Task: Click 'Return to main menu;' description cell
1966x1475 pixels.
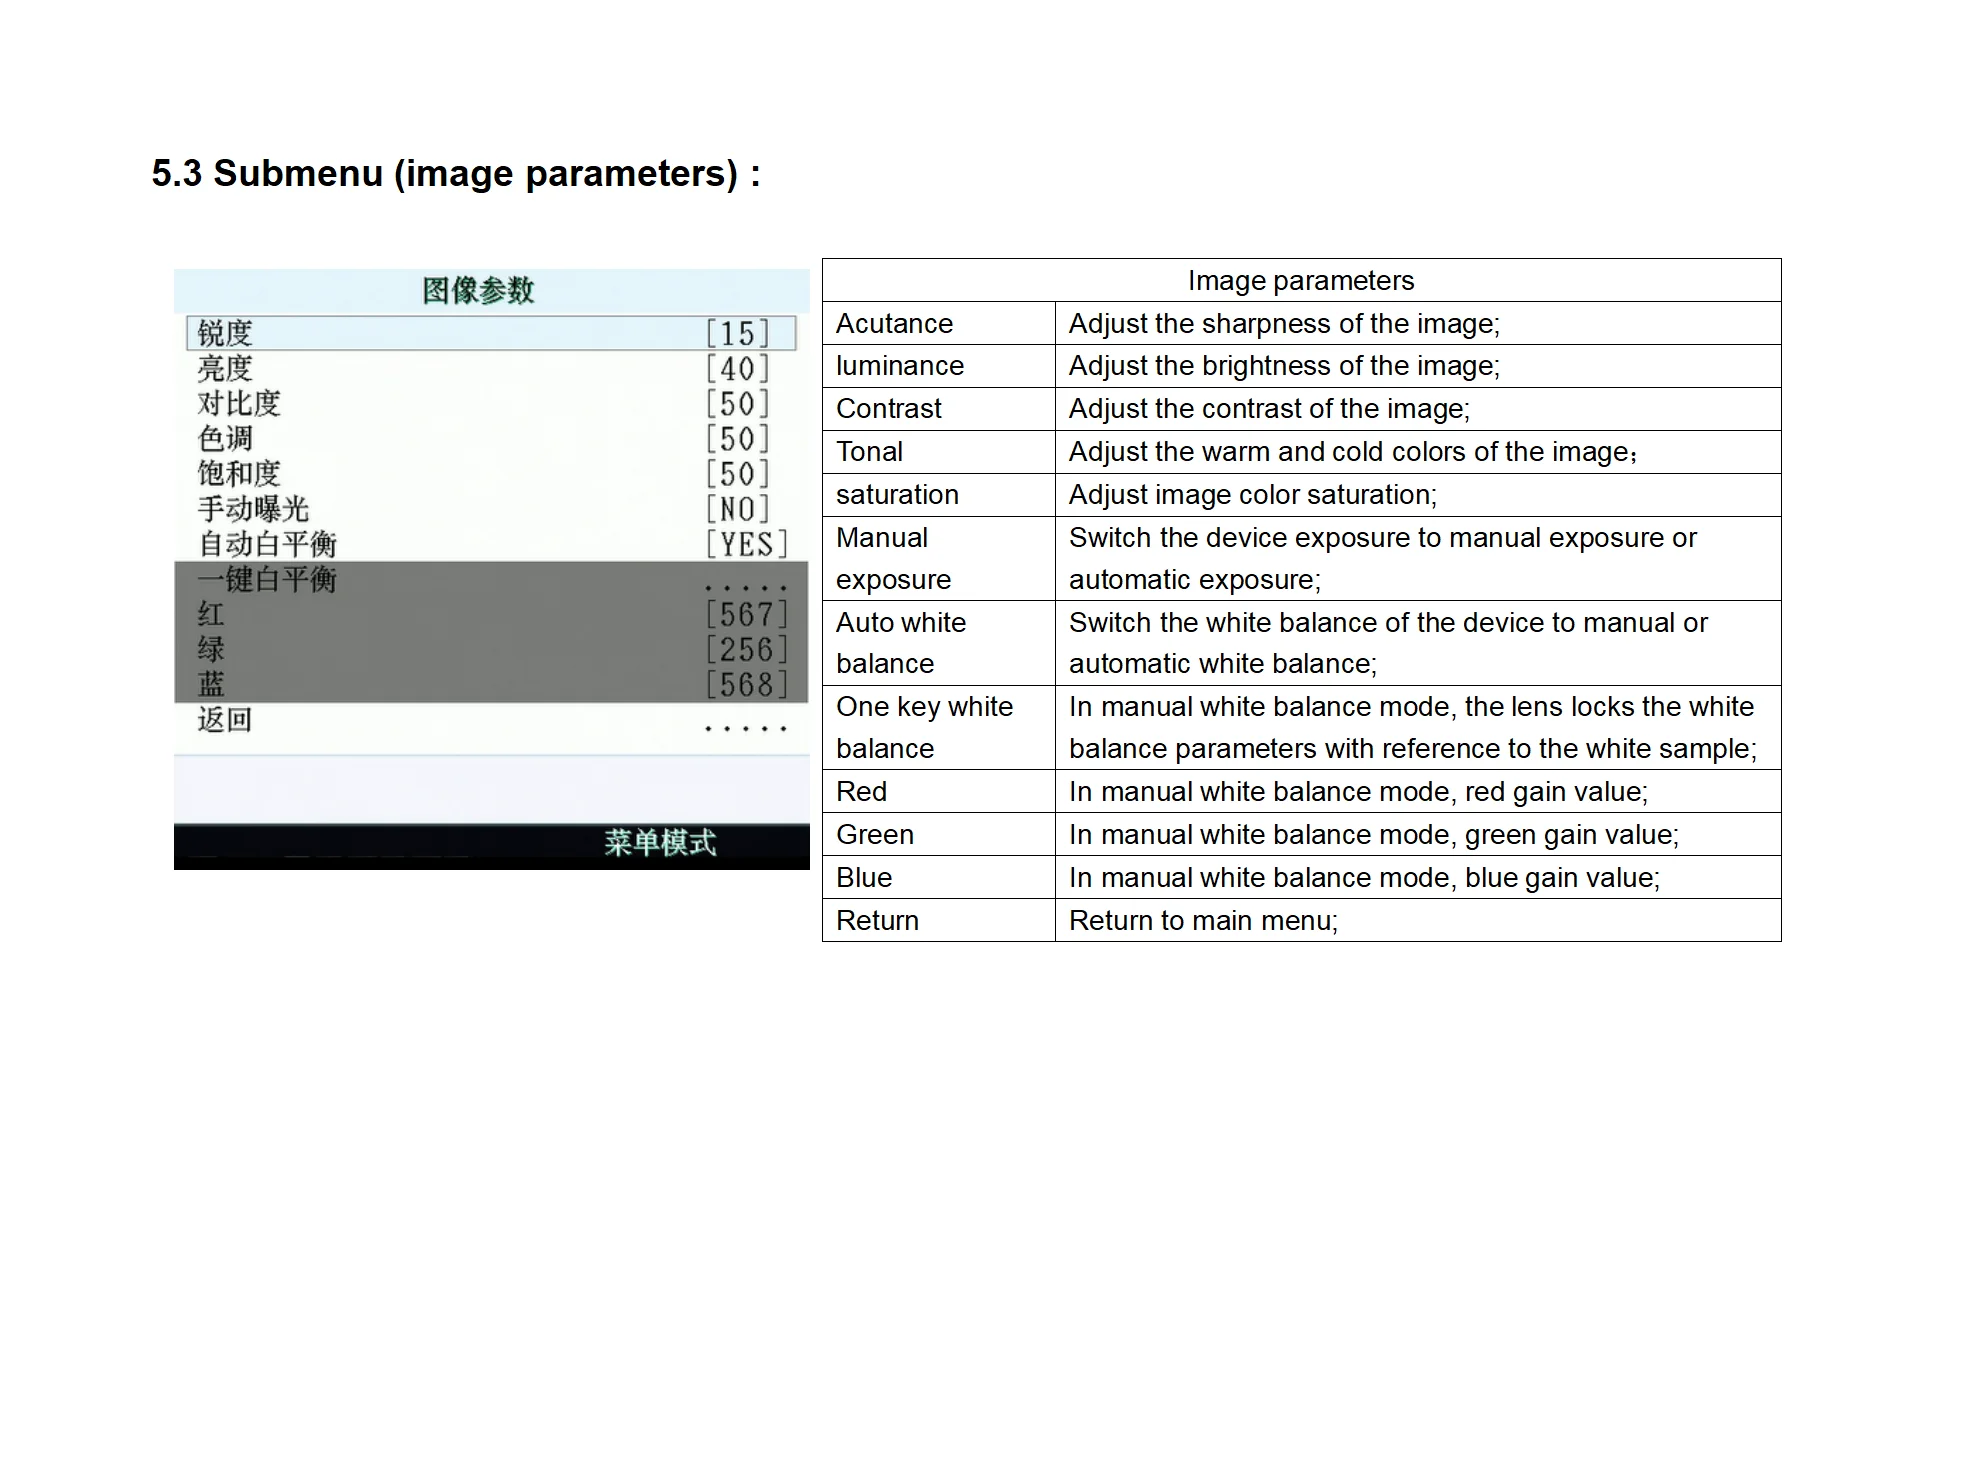Action: [1203, 920]
